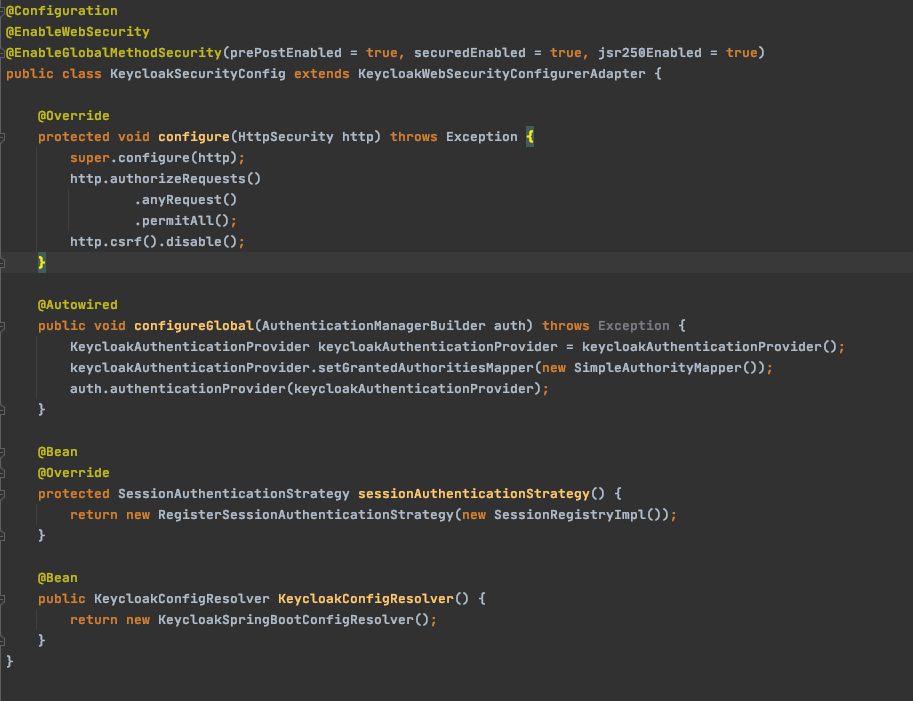Click @Bean above sessionAuthenticationStrategy method
This screenshot has height=701, width=913.
point(58,452)
